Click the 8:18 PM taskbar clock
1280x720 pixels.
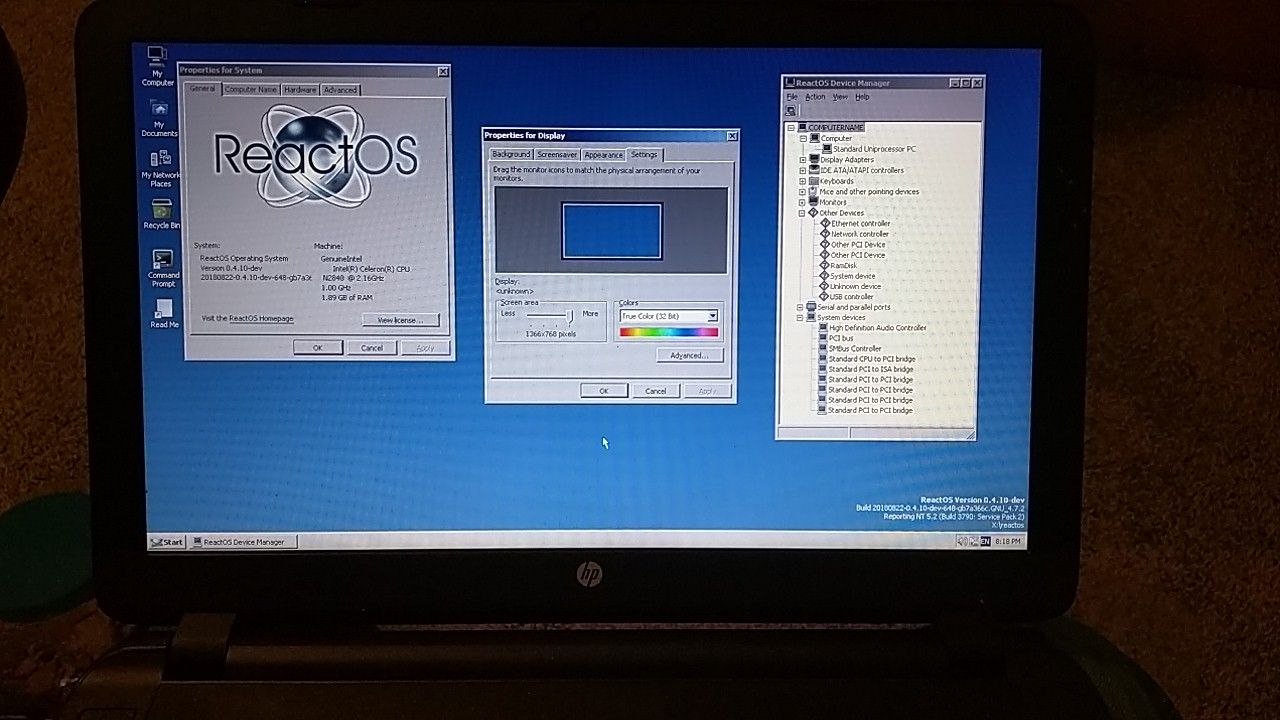tap(1008, 541)
